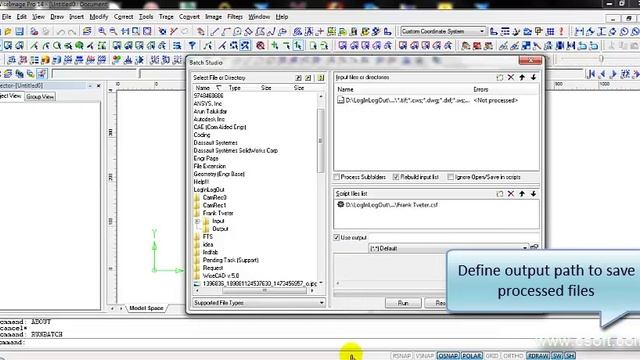Click the red exclamation mark toolbar icon
This screenshot has width=640, height=360.
(x=561, y=31)
